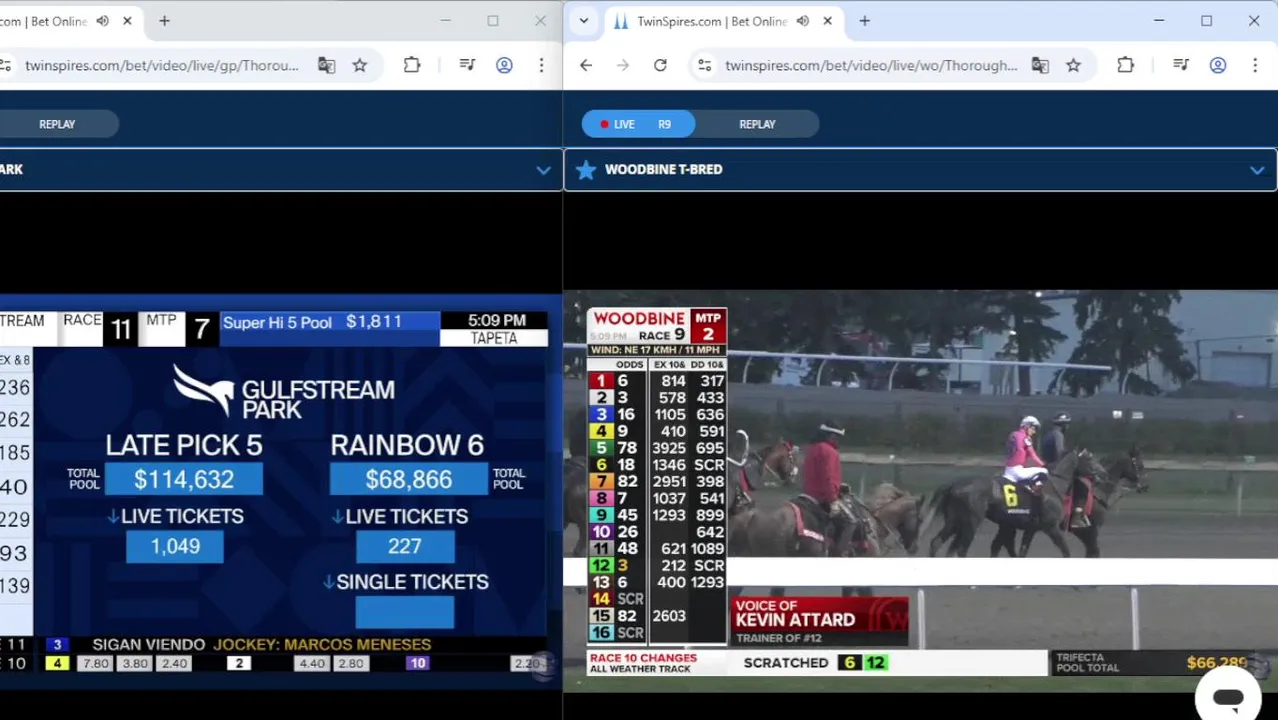The image size is (1278, 720).
Task: Open site info icon in left address bar
Action: [x=5, y=65]
